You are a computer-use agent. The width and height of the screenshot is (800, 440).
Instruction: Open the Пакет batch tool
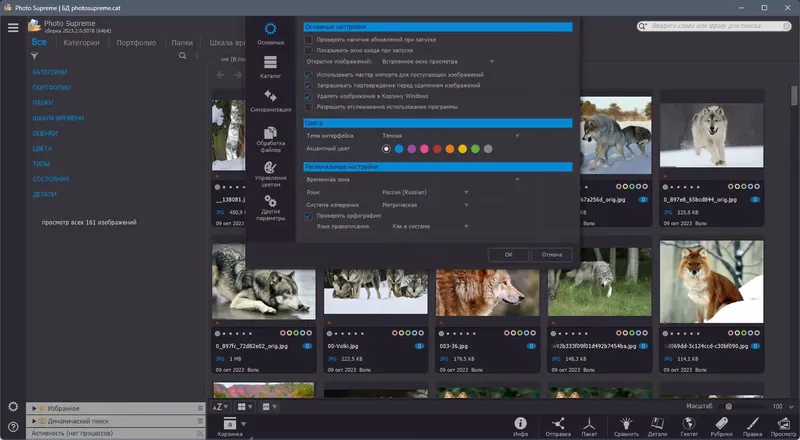click(x=589, y=427)
